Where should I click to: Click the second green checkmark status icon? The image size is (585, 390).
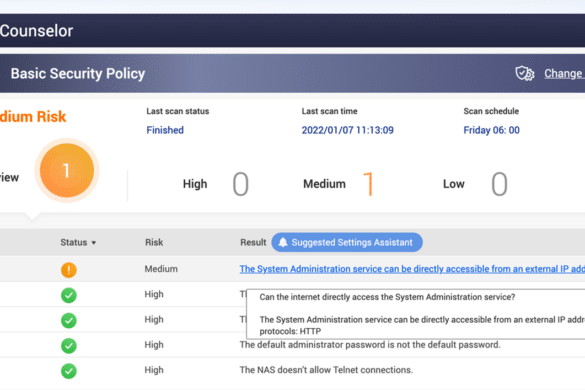click(69, 320)
